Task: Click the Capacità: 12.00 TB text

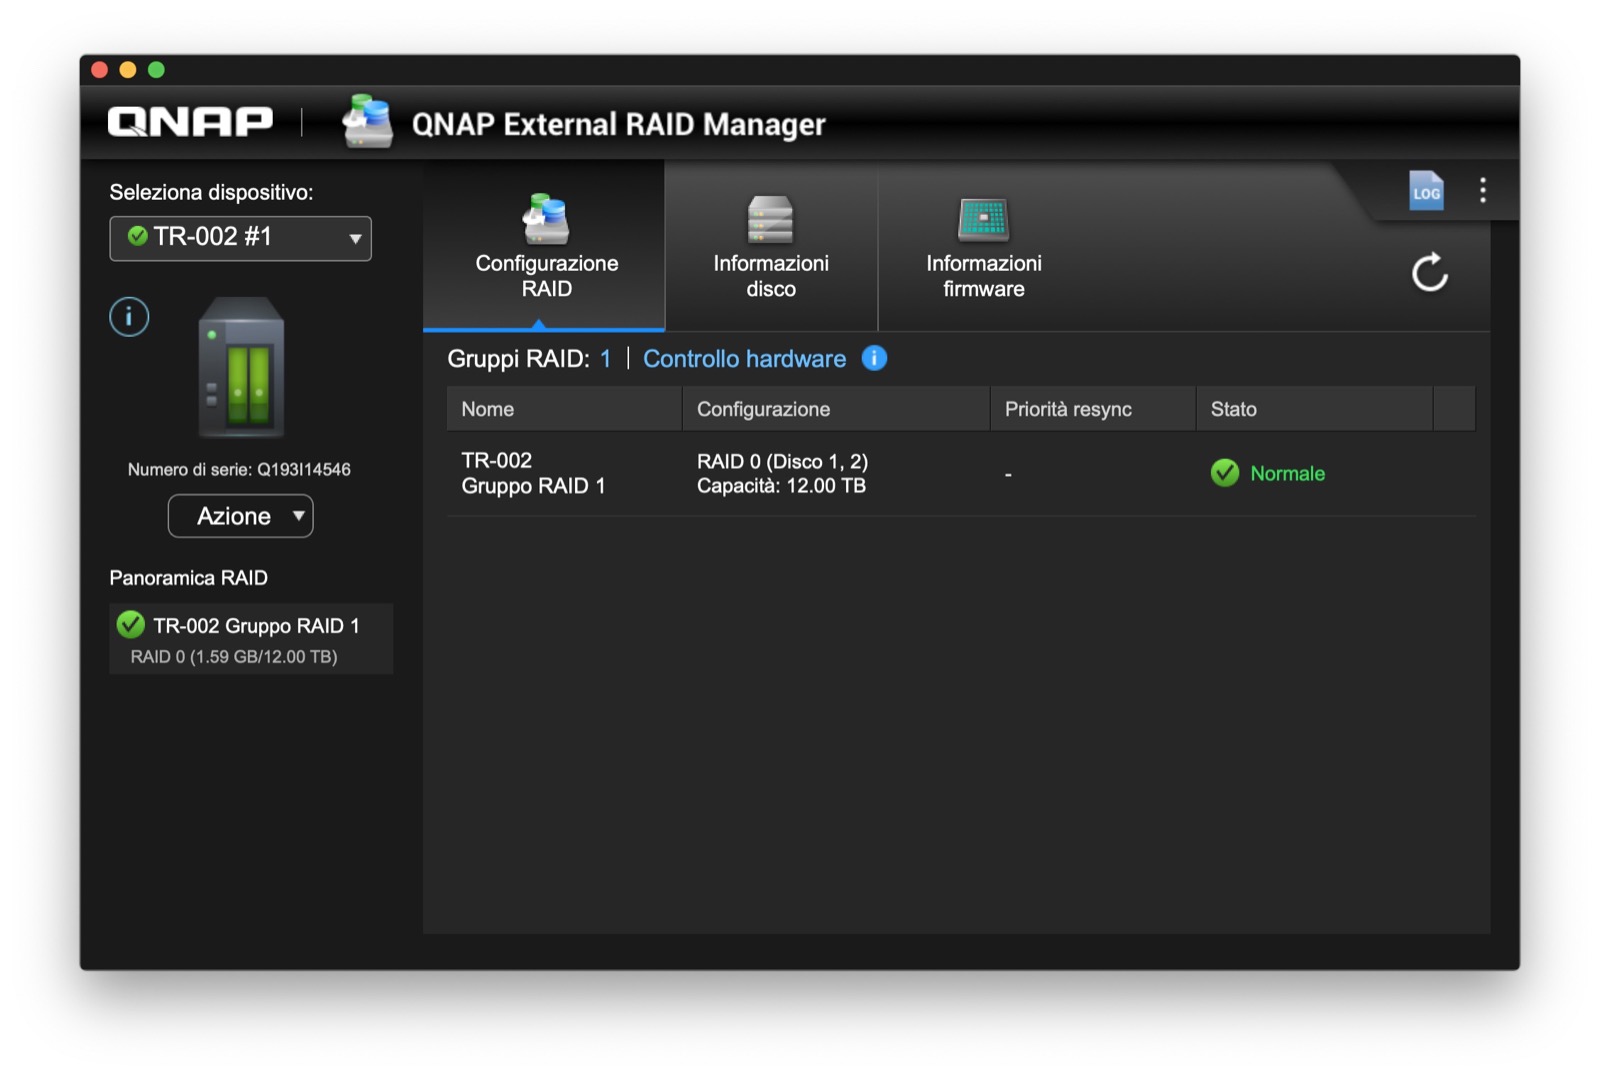Action: point(781,486)
